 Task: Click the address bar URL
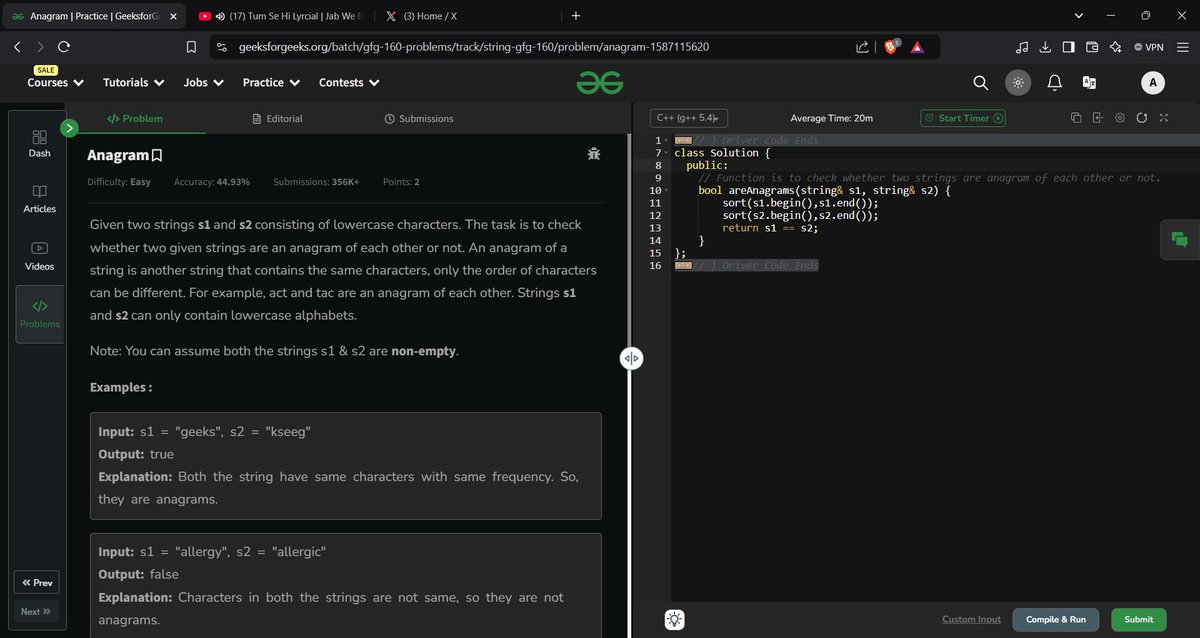[x=474, y=47]
